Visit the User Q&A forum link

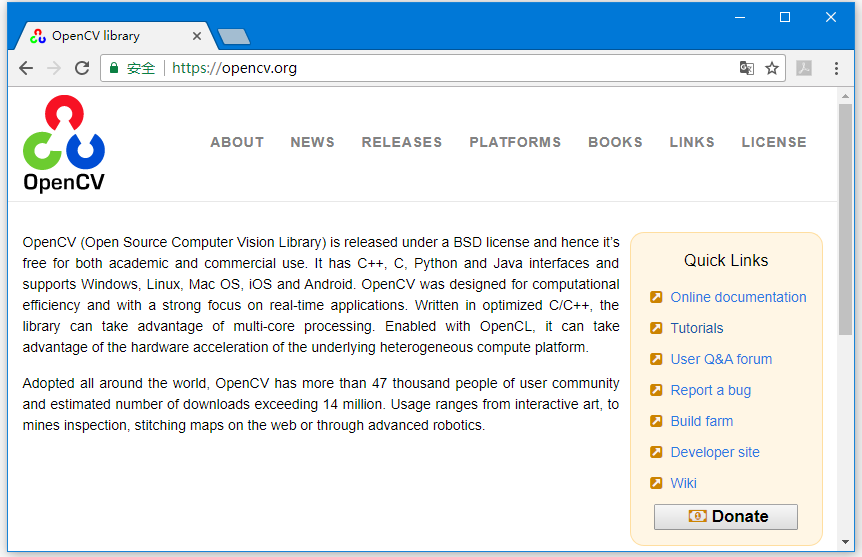point(721,359)
